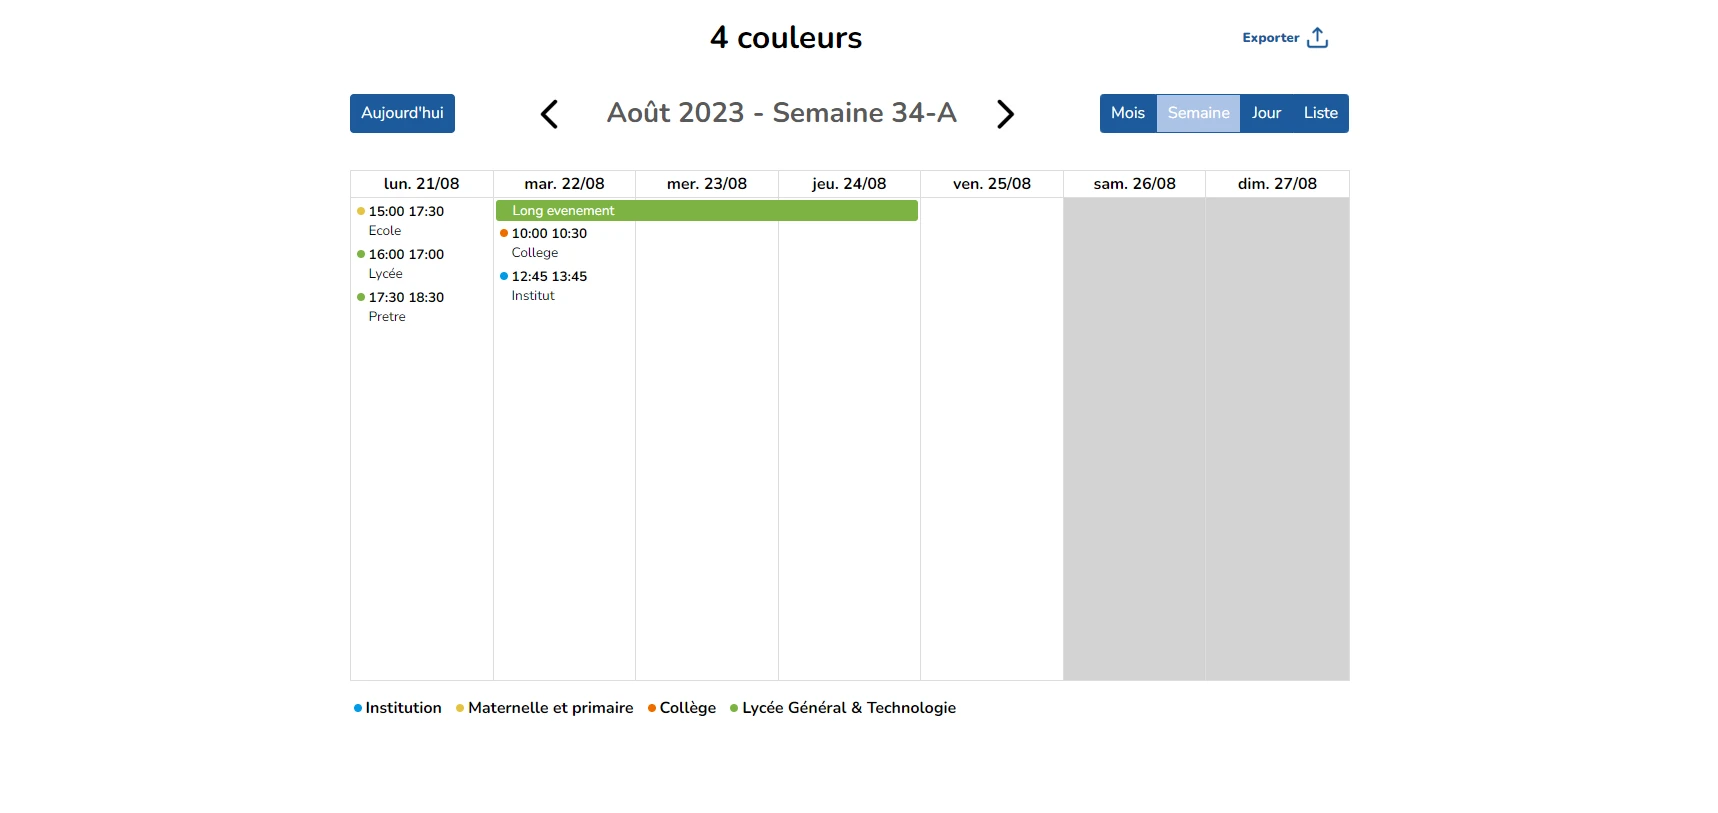Switch to Mois view
The width and height of the screenshot is (1718, 813).
click(x=1128, y=113)
